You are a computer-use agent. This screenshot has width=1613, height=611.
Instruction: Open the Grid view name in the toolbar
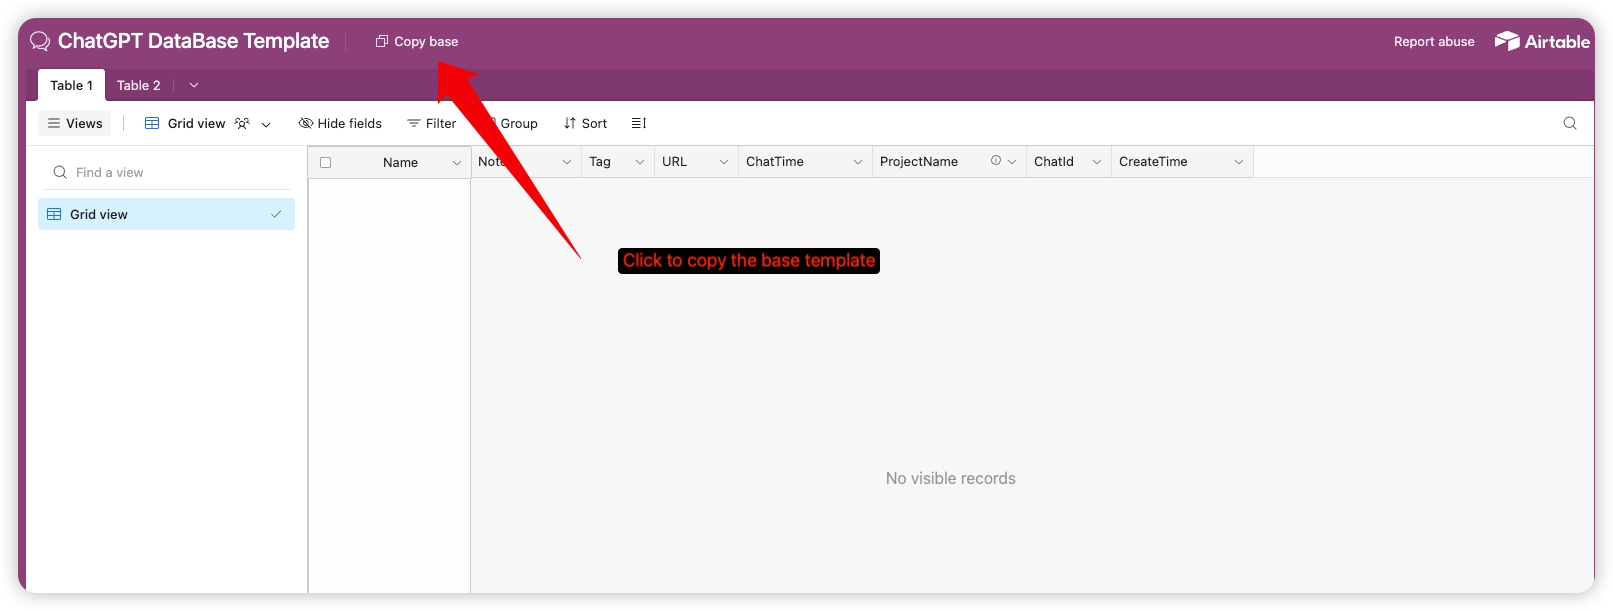tap(197, 123)
